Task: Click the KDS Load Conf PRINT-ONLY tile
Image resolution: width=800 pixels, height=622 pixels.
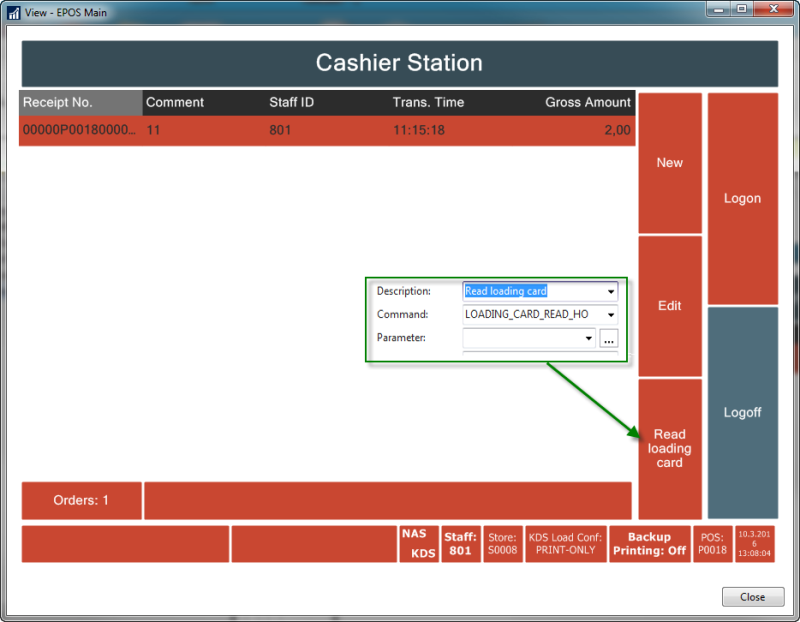Action: (565, 544)
